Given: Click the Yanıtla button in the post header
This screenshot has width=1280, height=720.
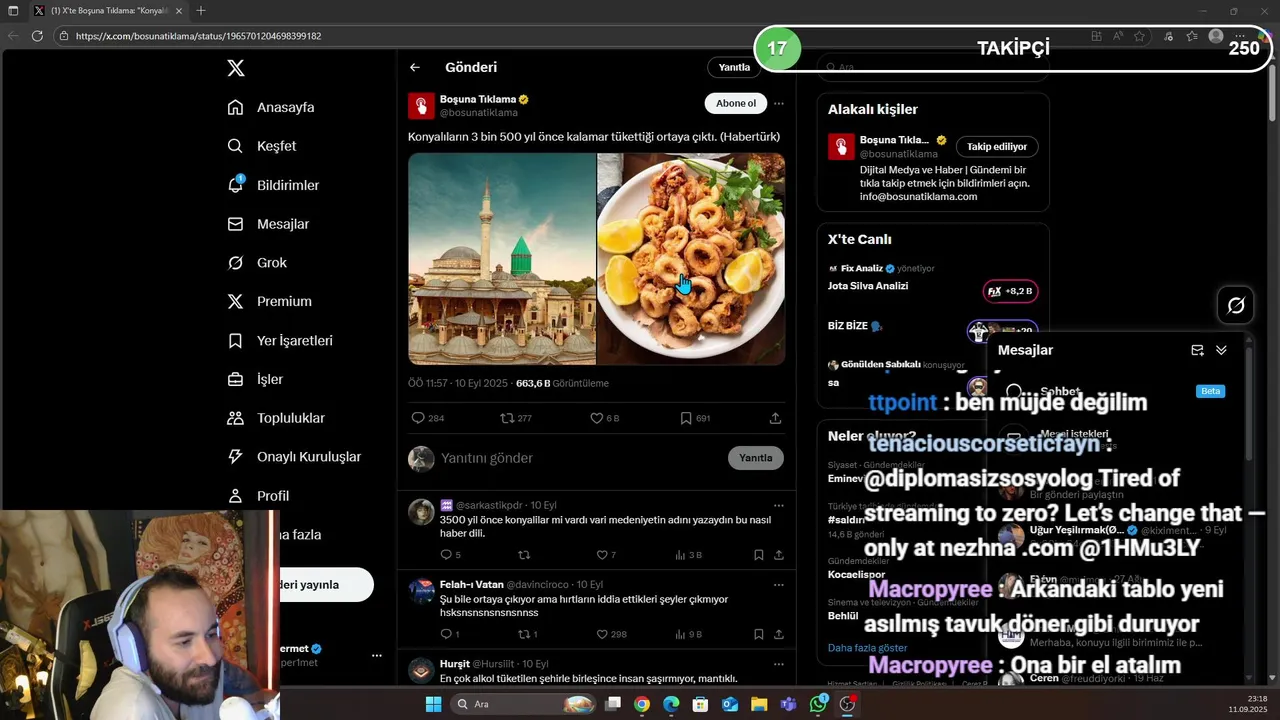Looking at the screenshot, I should [x=734, y=67].
